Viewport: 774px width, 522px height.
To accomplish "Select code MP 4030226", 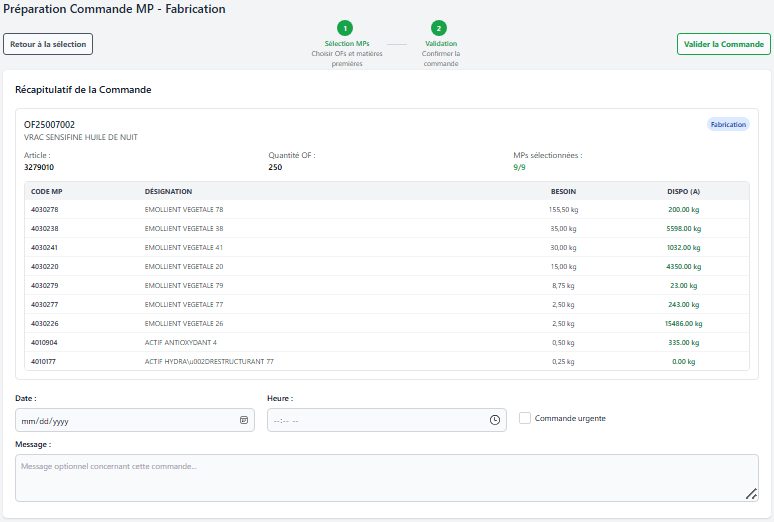I will tap(44, 323).
